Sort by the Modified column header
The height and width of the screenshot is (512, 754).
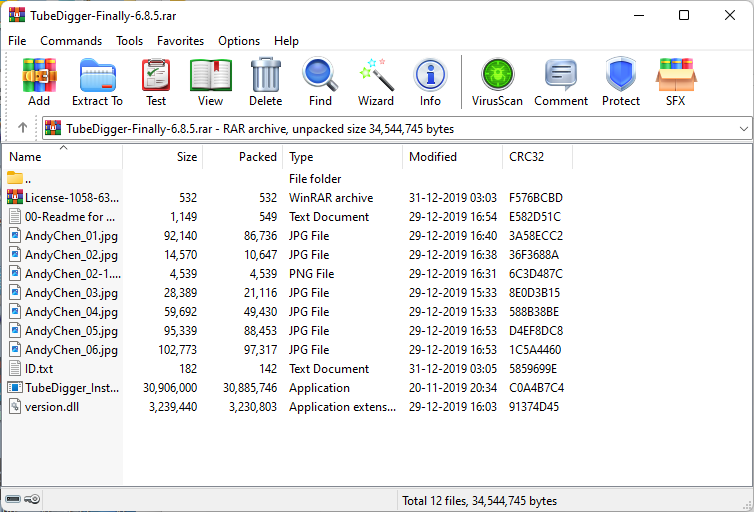click(453, 157)
